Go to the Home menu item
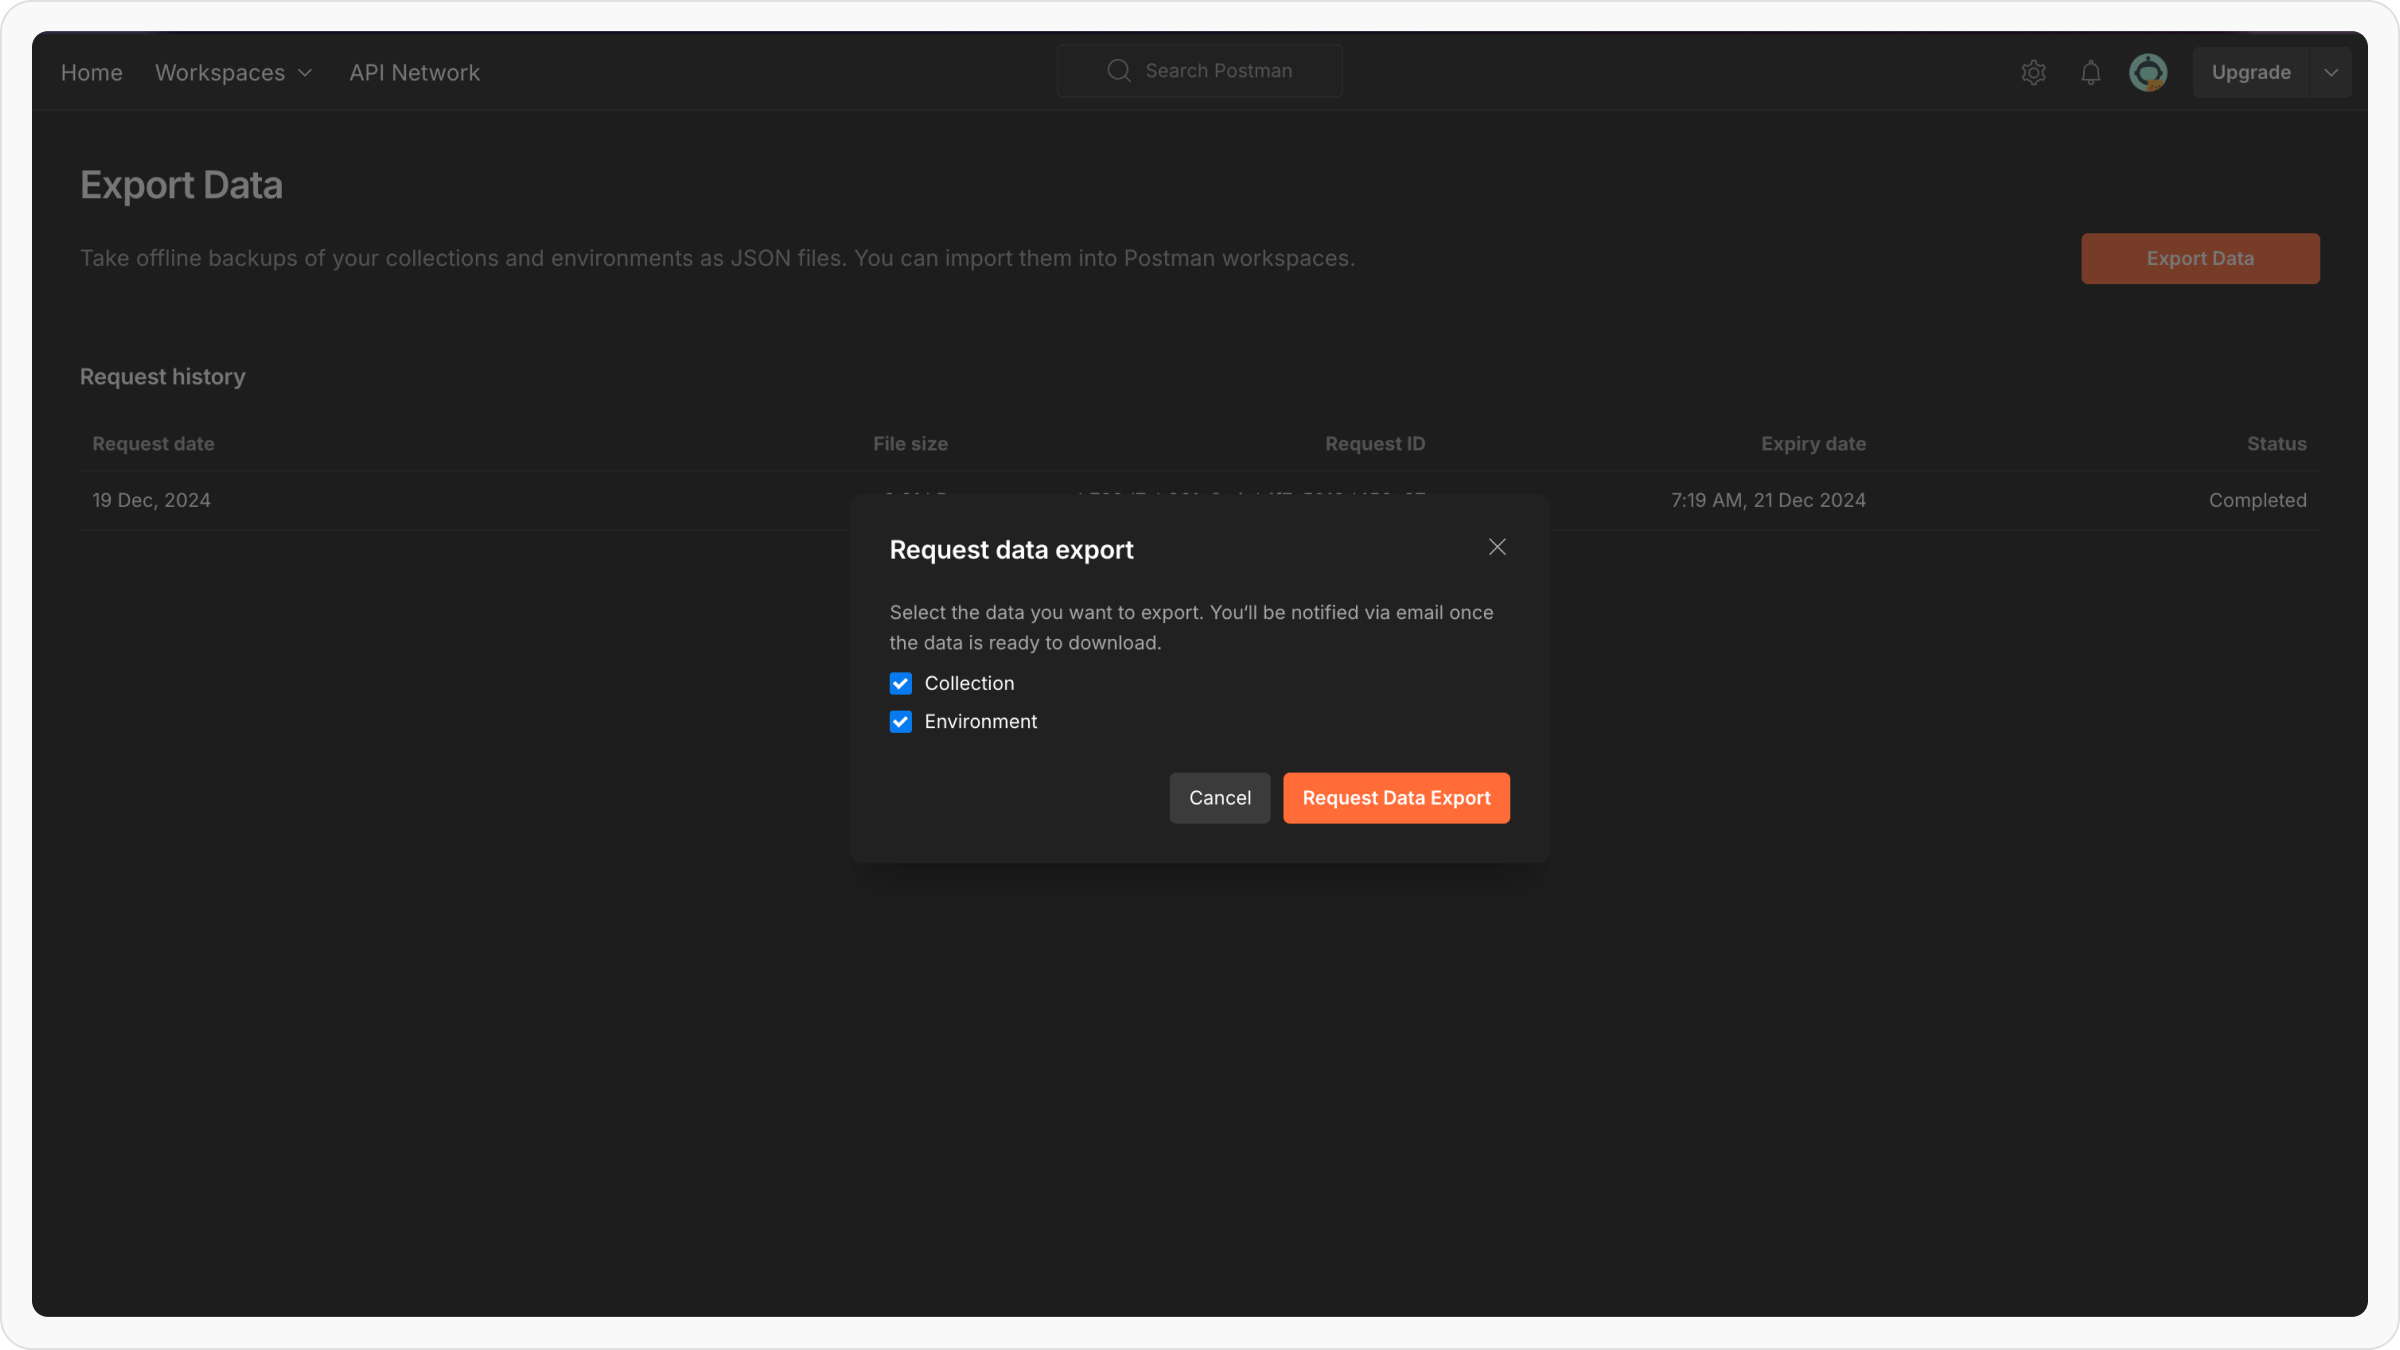The image size is (2400, 1350). [x=91, y=73]
